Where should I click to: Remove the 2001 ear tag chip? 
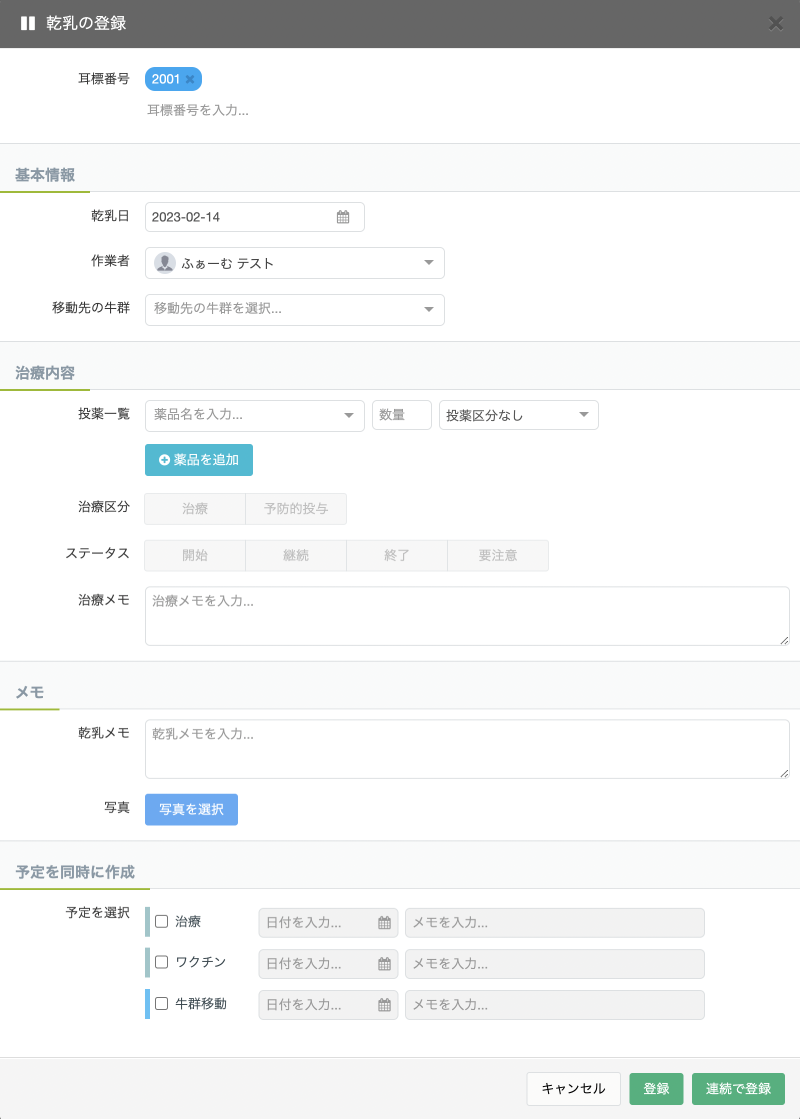point(190,79)
